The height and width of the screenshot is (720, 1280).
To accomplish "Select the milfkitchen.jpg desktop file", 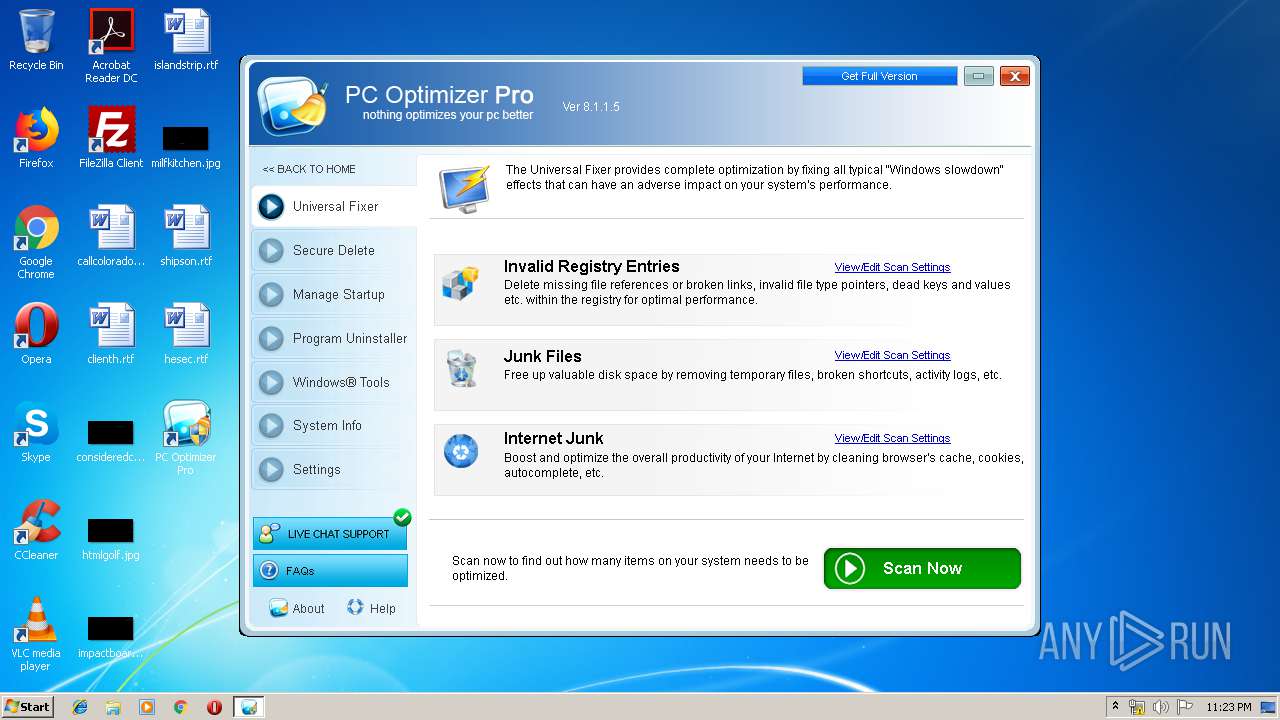I will point(186,146).
